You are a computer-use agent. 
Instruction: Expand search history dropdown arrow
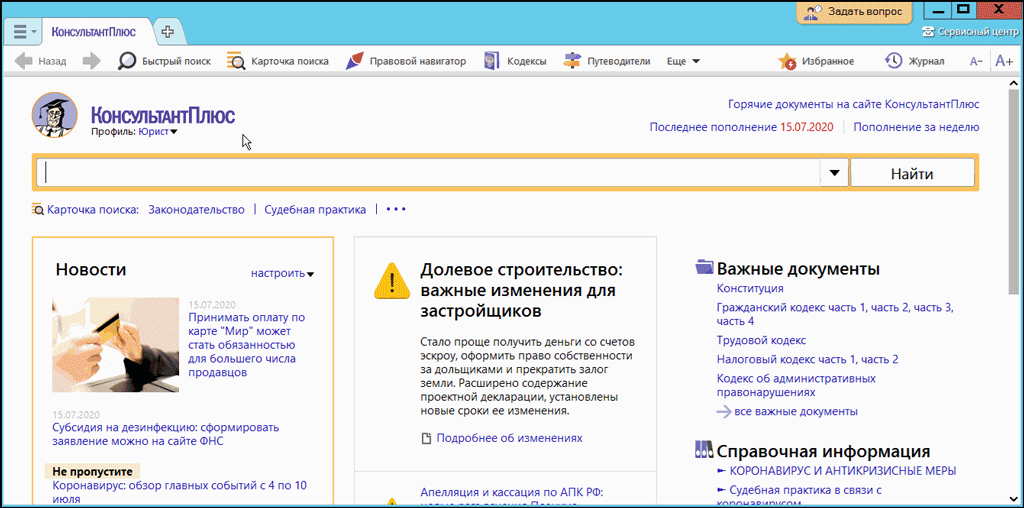tap(834, 173)
